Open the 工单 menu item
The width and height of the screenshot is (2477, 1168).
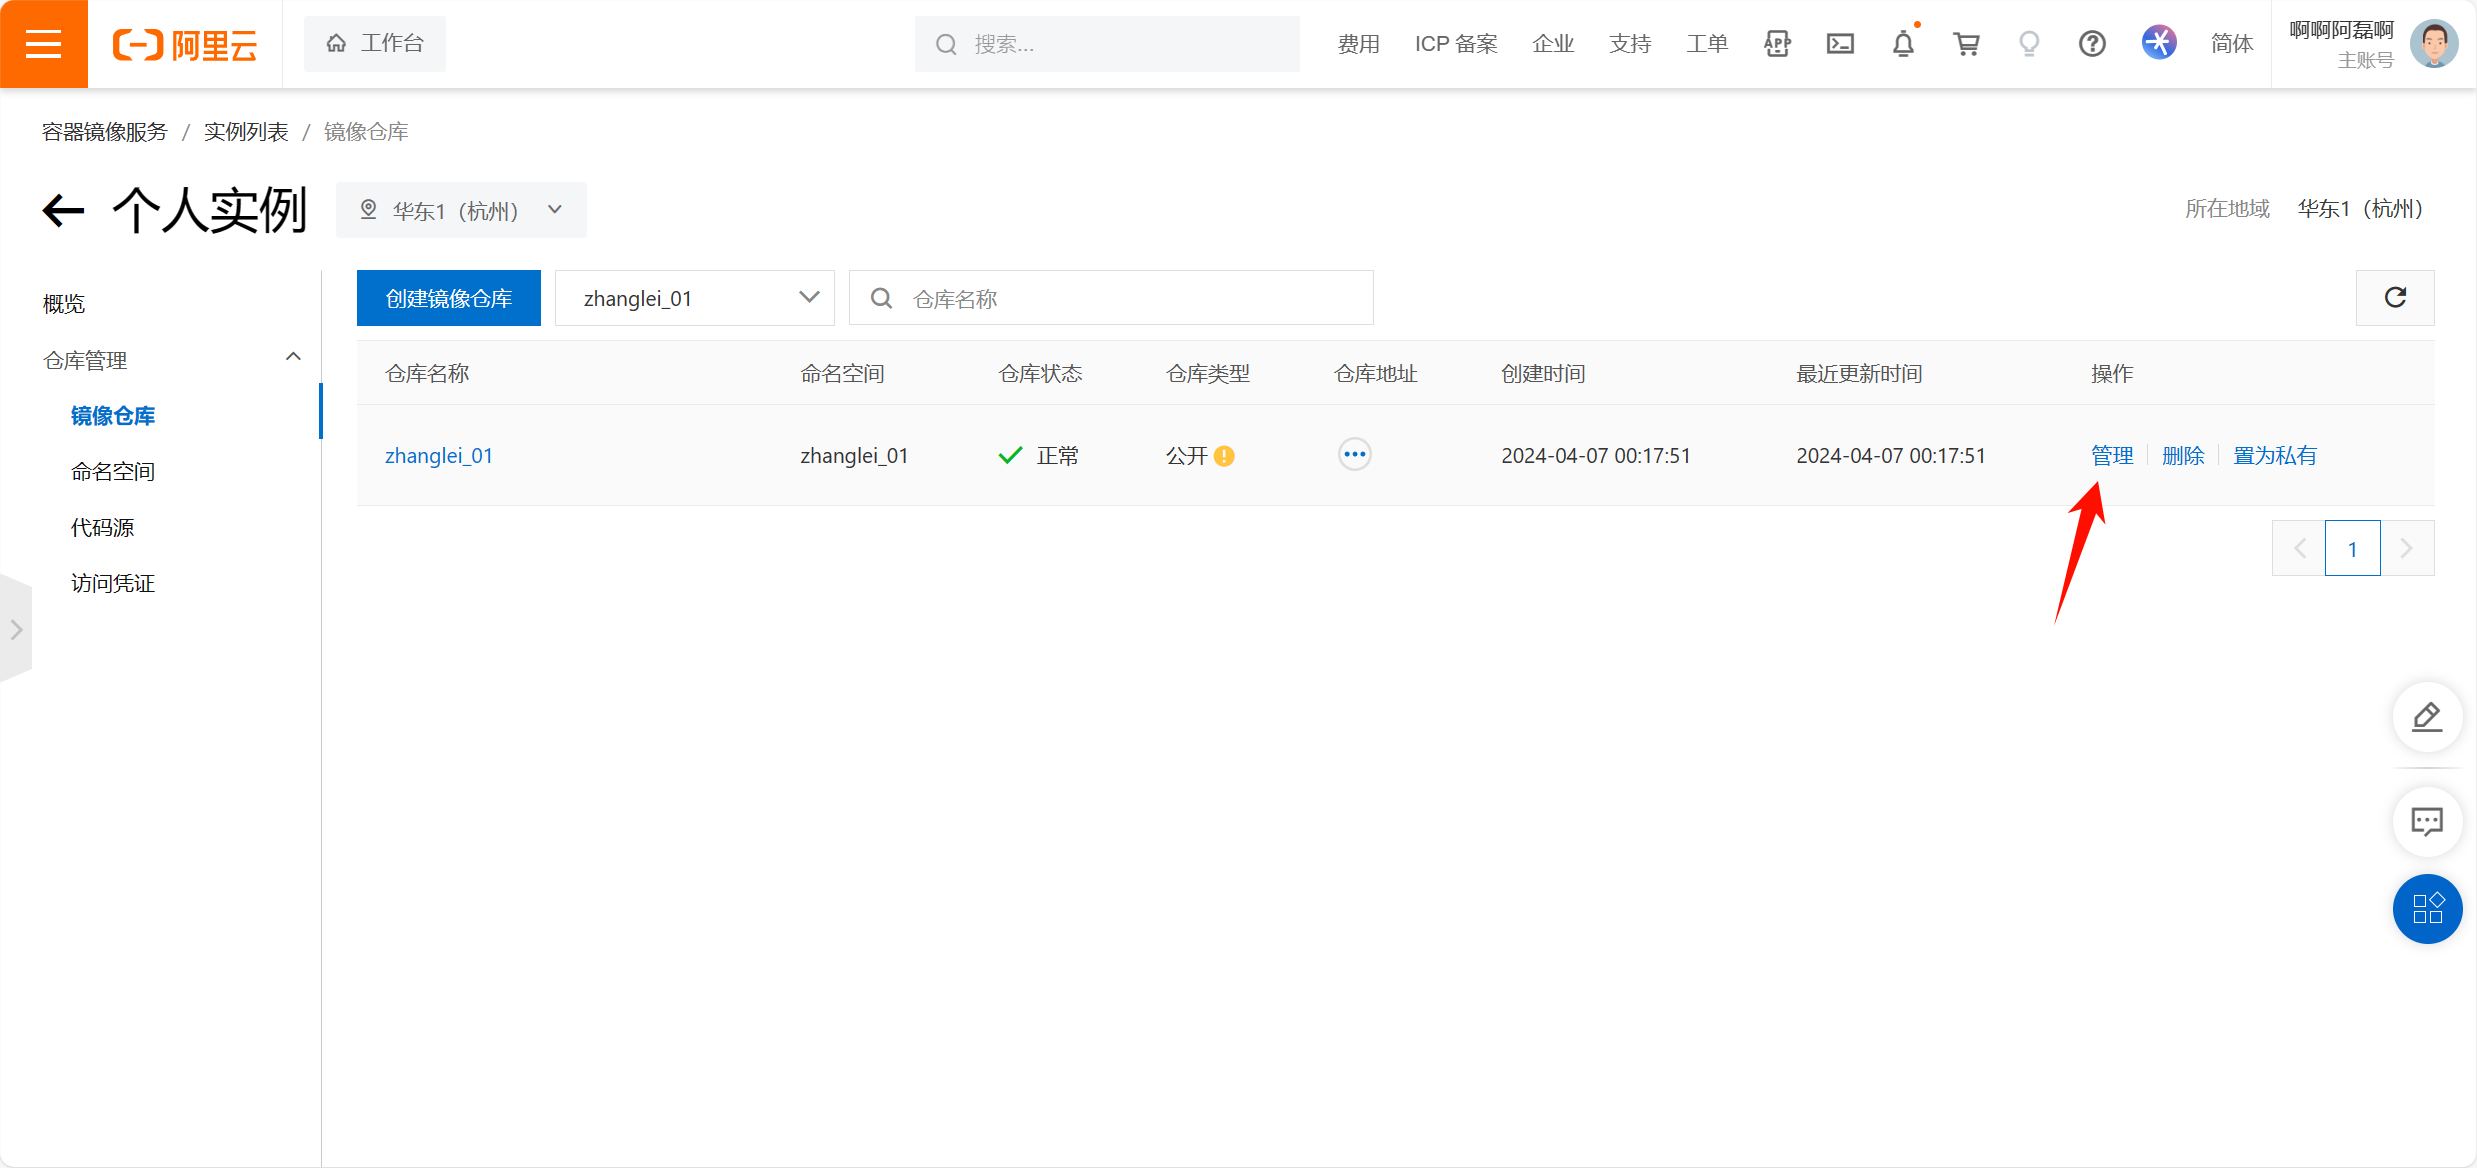[1707, 43]
